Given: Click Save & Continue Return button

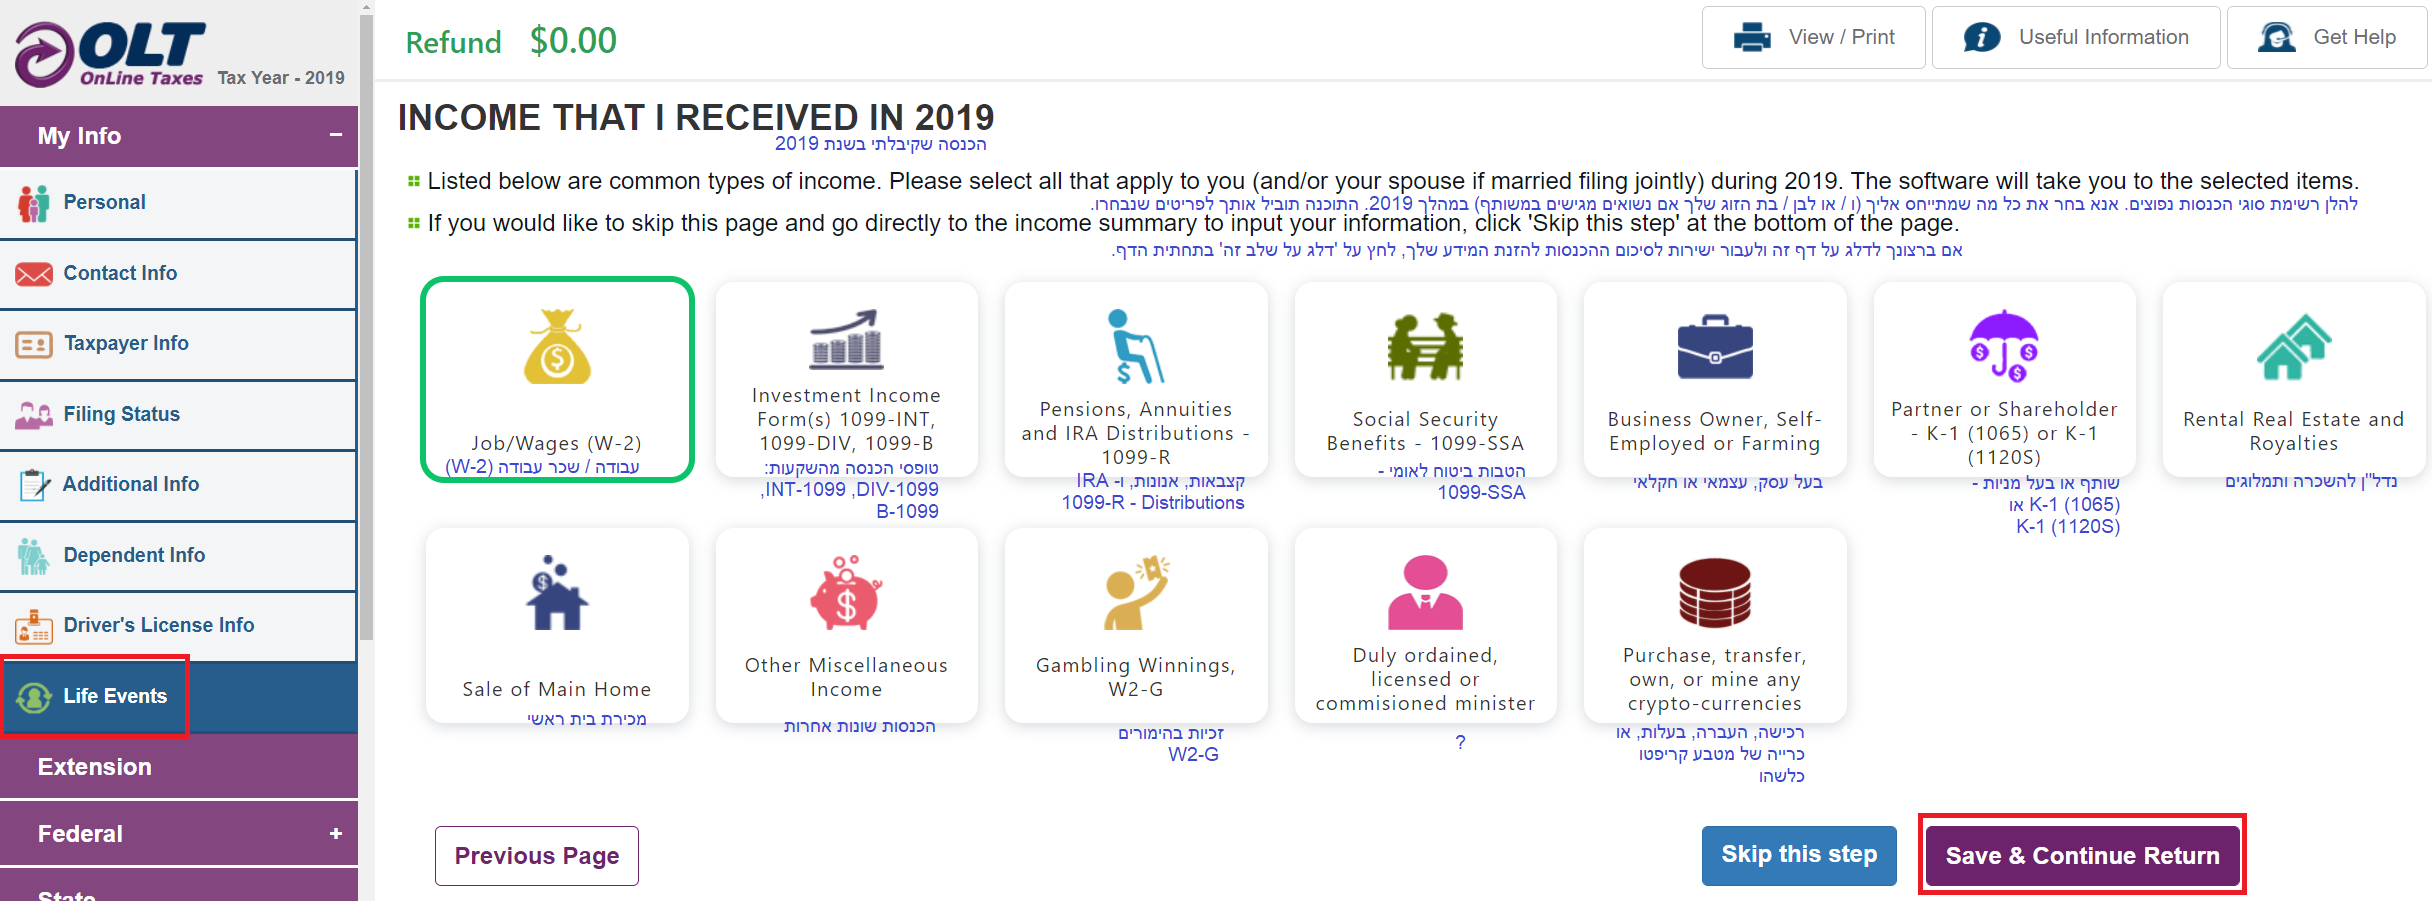Looking at the screenshot, I should pos(2082,855).
